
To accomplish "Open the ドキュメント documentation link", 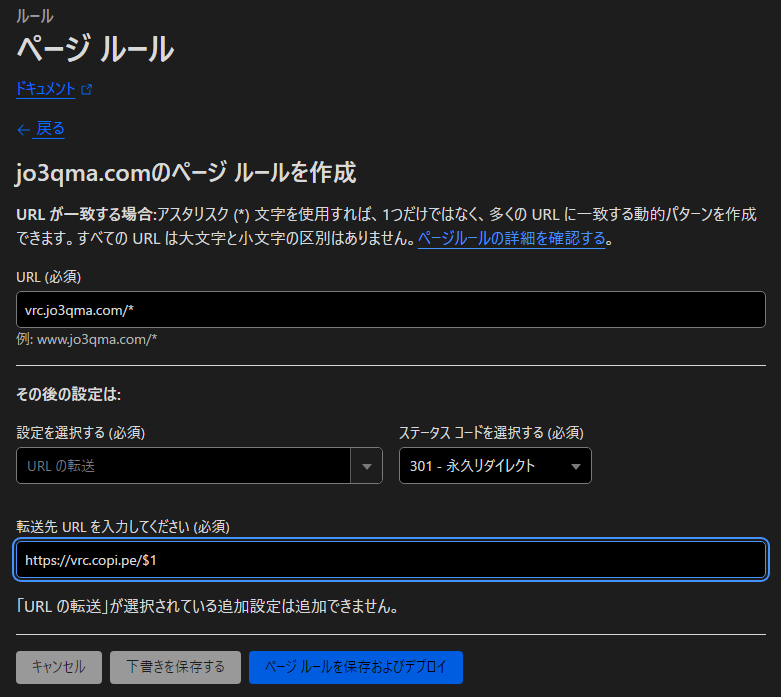I will coord(45,89).
